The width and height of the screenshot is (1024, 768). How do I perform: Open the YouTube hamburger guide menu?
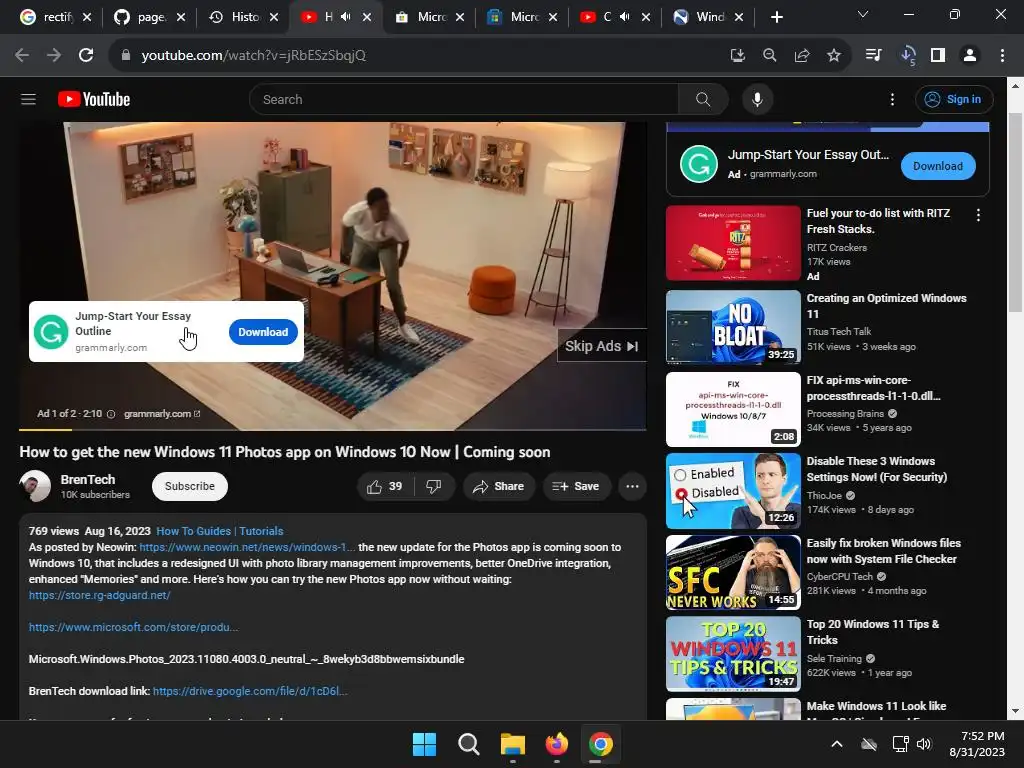point(28,99)
